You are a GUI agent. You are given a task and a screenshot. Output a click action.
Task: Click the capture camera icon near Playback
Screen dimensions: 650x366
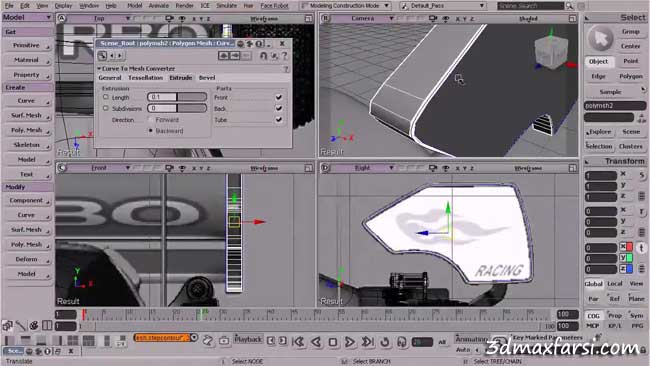coord(224,341)
